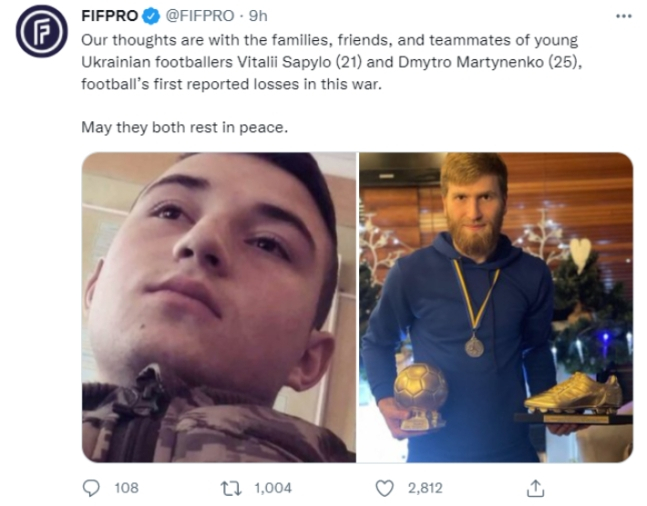This screenshot has height=506, width=647.
Task: Click the reply speech bubble icon
Action: 91,488
